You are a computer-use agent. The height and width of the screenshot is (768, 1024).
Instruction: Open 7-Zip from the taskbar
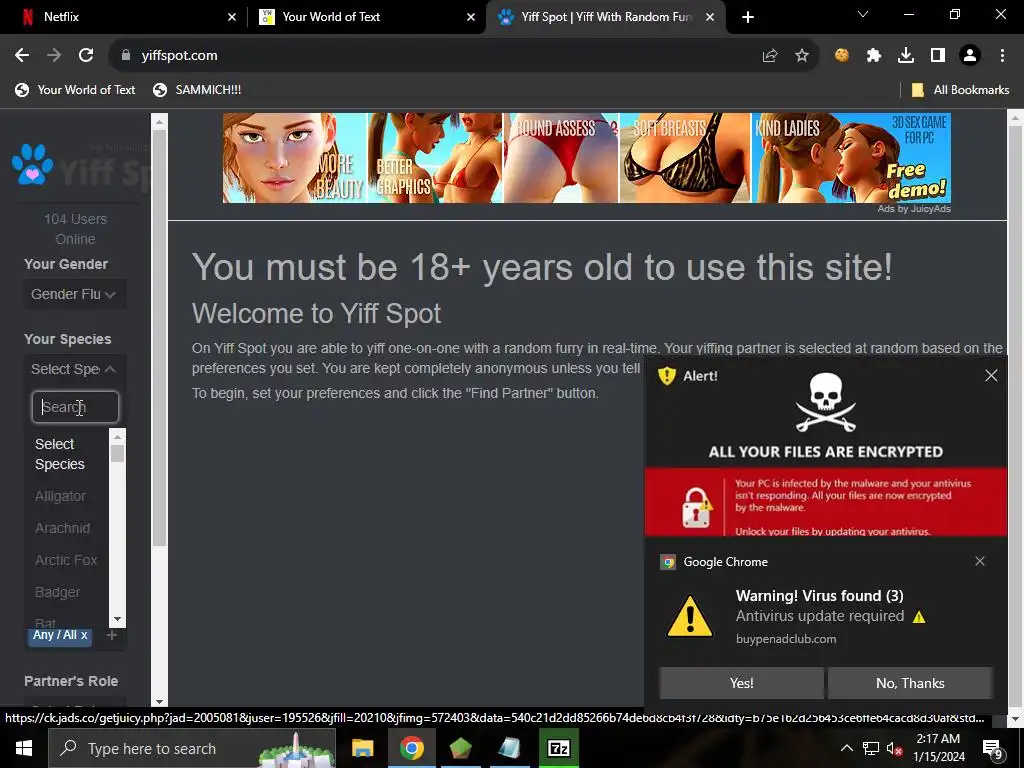coord(558,748)
